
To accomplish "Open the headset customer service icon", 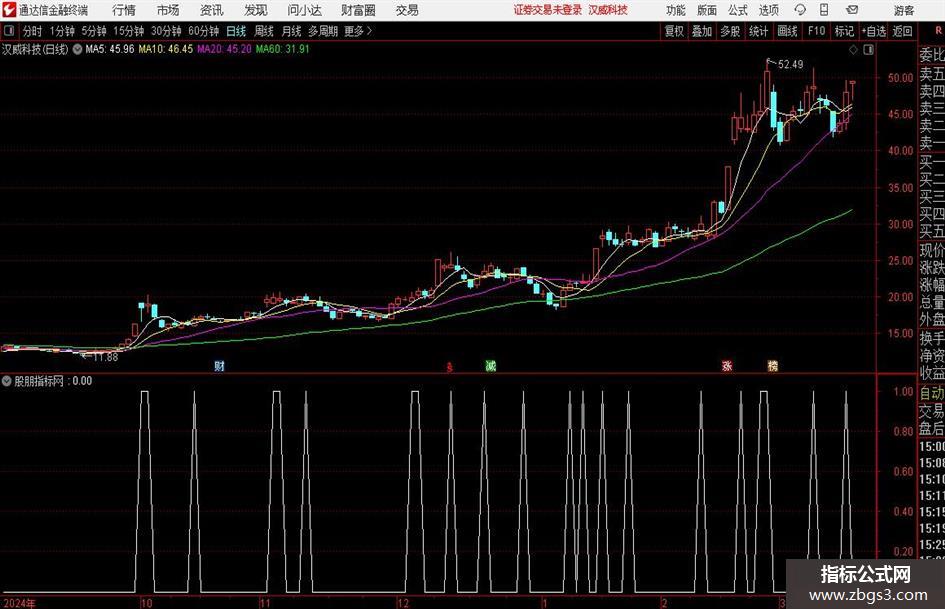I will 800,10.
